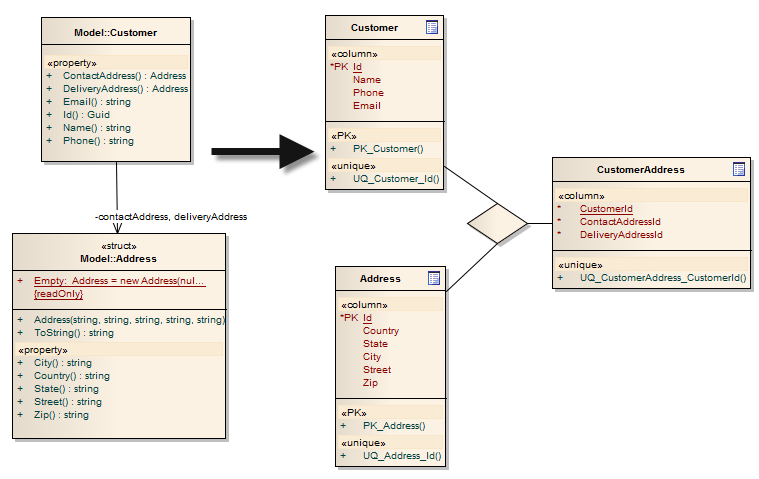The image size is (759, 479).
Task: Select the UQ_Customer_Id() unique constraint
Action: [395, 179]
